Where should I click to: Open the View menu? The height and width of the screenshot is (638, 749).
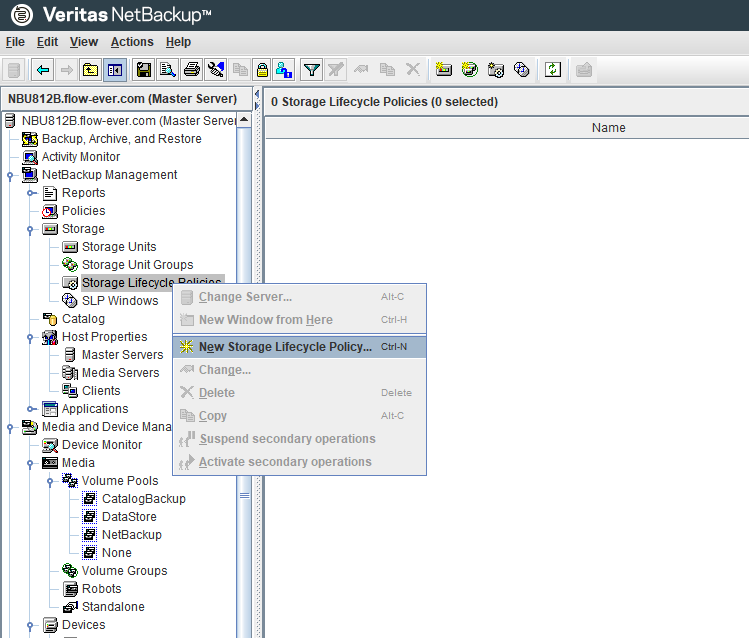coord(84,42)
